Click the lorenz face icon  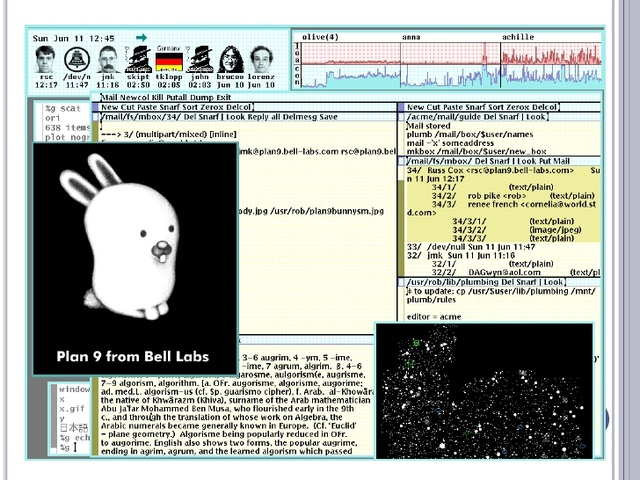[x=262, y=59]
